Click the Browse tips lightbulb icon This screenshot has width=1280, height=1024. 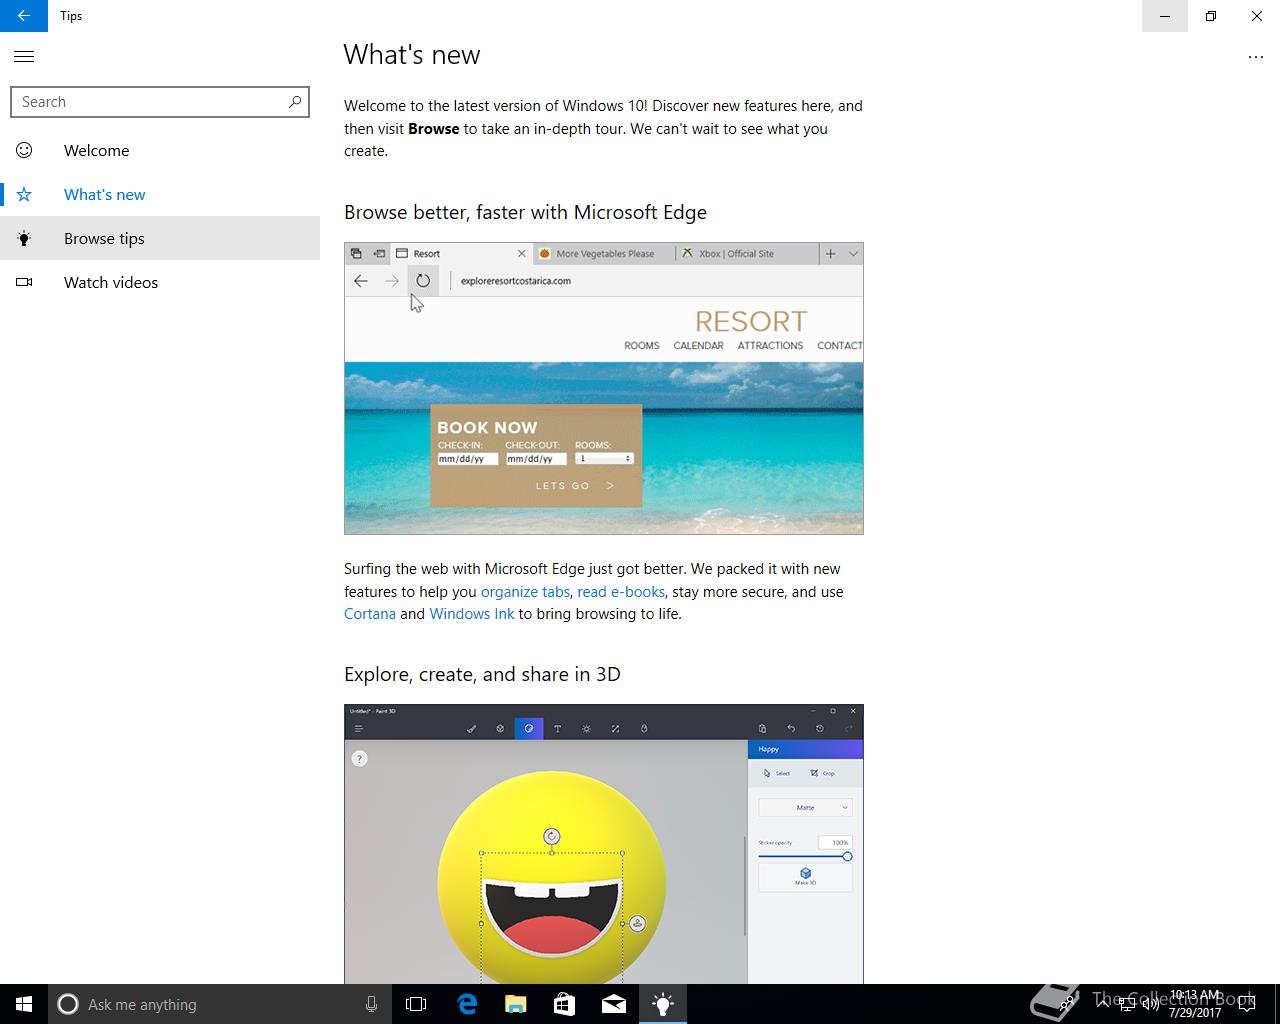point(24,238)
